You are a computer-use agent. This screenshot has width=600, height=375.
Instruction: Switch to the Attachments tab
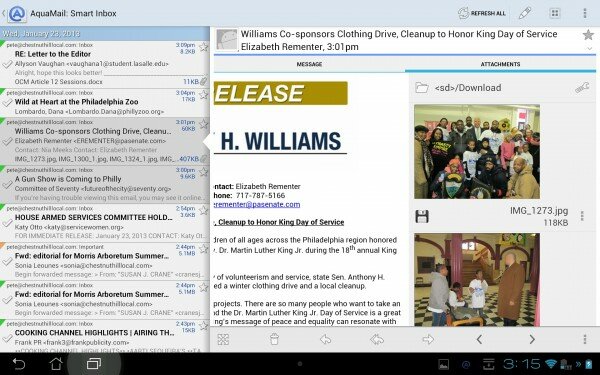pos(500,64)
